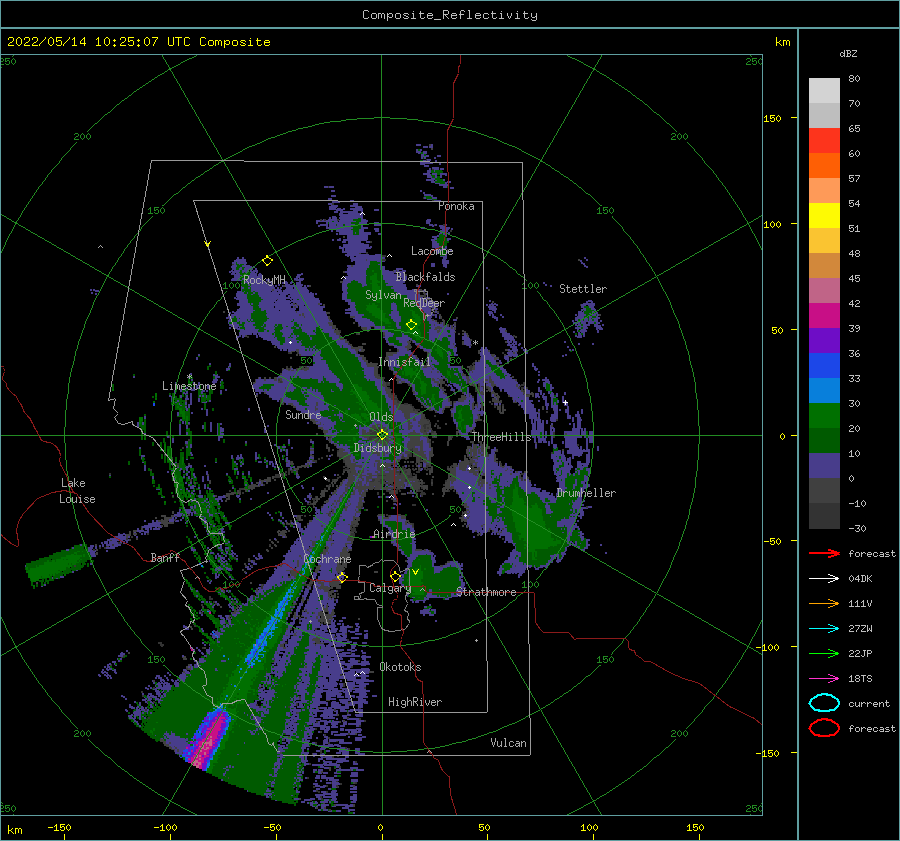Click the Composite_Reflectivity title text
Screen dimensions: 900x841
click(450, 15)
